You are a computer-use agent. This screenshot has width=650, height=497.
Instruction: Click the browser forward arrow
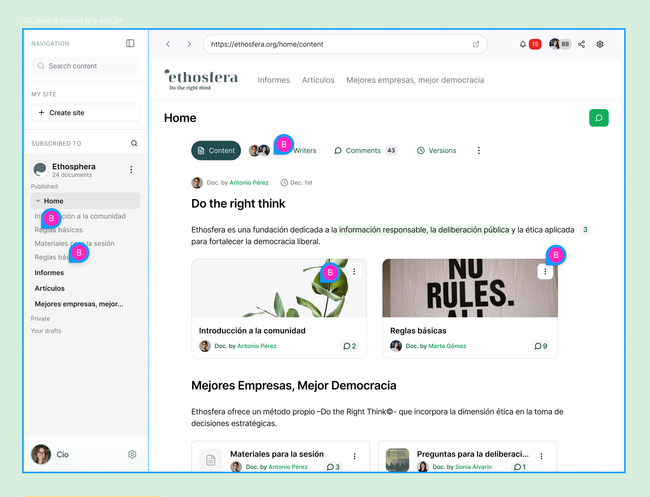click(x=187, y=44)
